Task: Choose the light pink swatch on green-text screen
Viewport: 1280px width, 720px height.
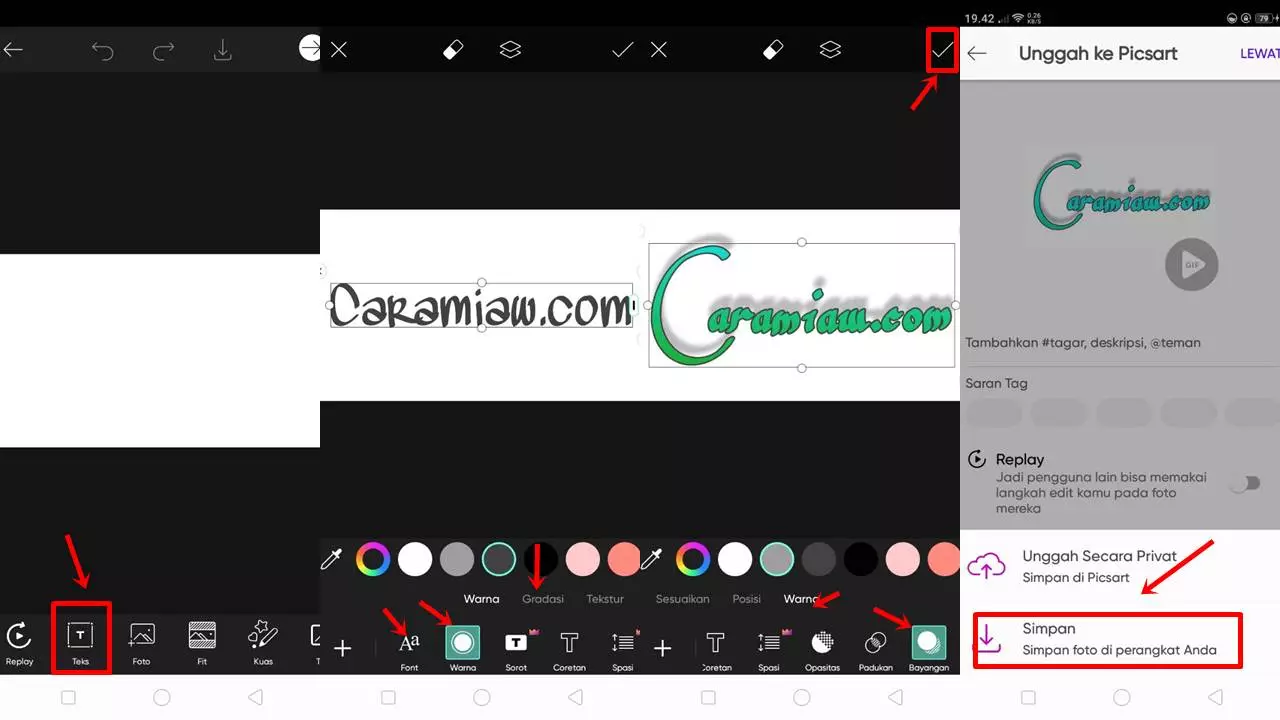Action: tap(902, 559)
